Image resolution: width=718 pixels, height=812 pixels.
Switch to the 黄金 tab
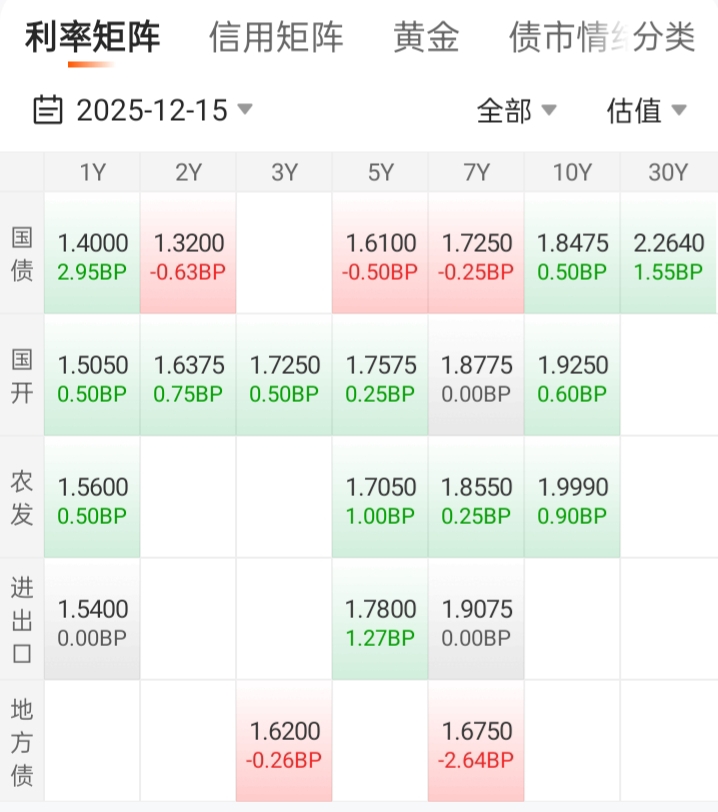point(426,37)
